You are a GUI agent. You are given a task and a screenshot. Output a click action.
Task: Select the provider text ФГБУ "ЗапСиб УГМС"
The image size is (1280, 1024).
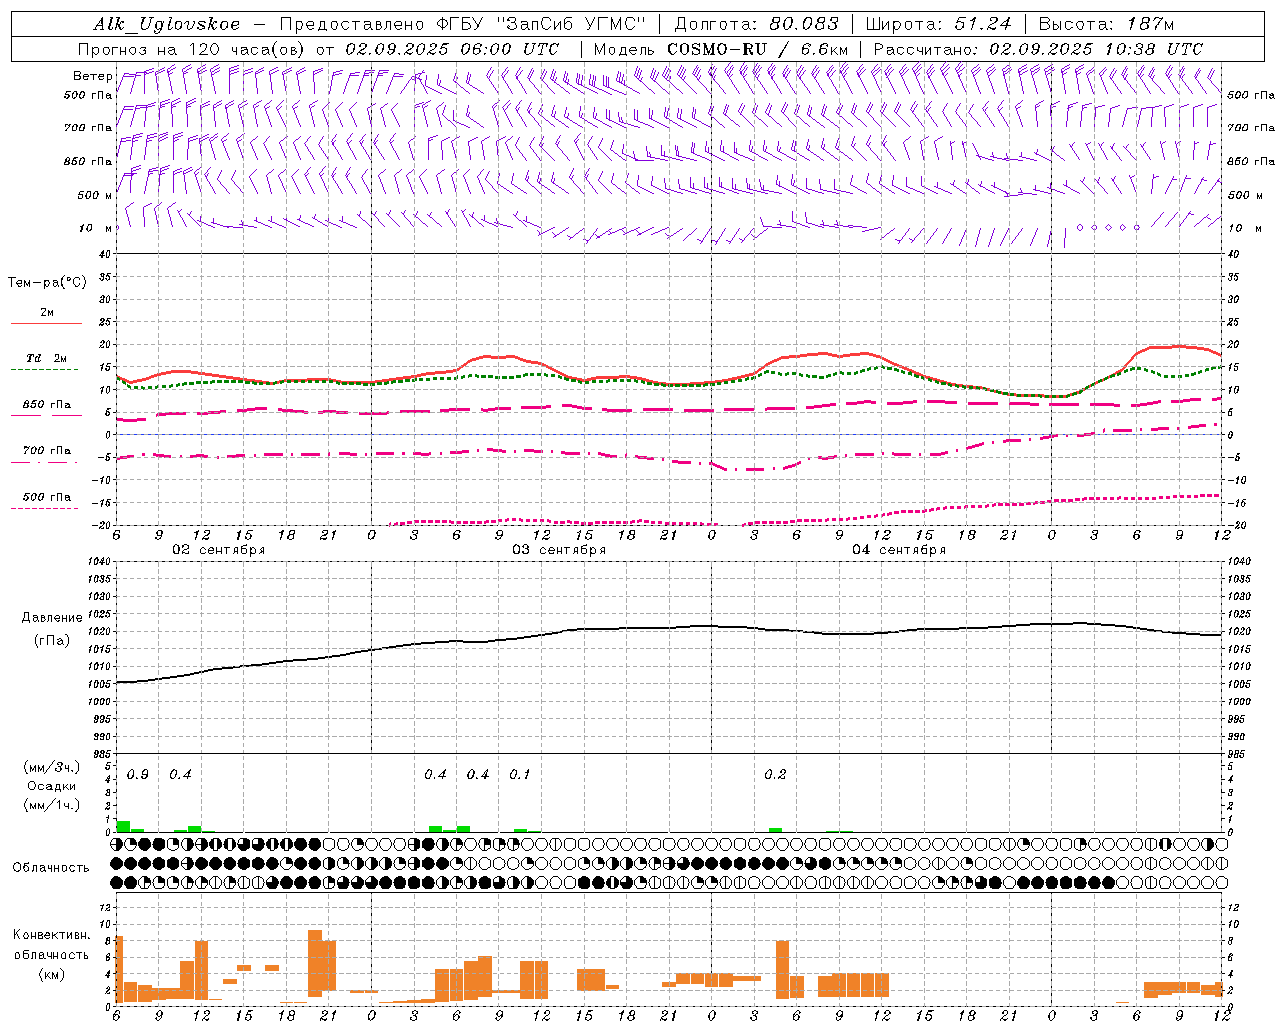540,24
